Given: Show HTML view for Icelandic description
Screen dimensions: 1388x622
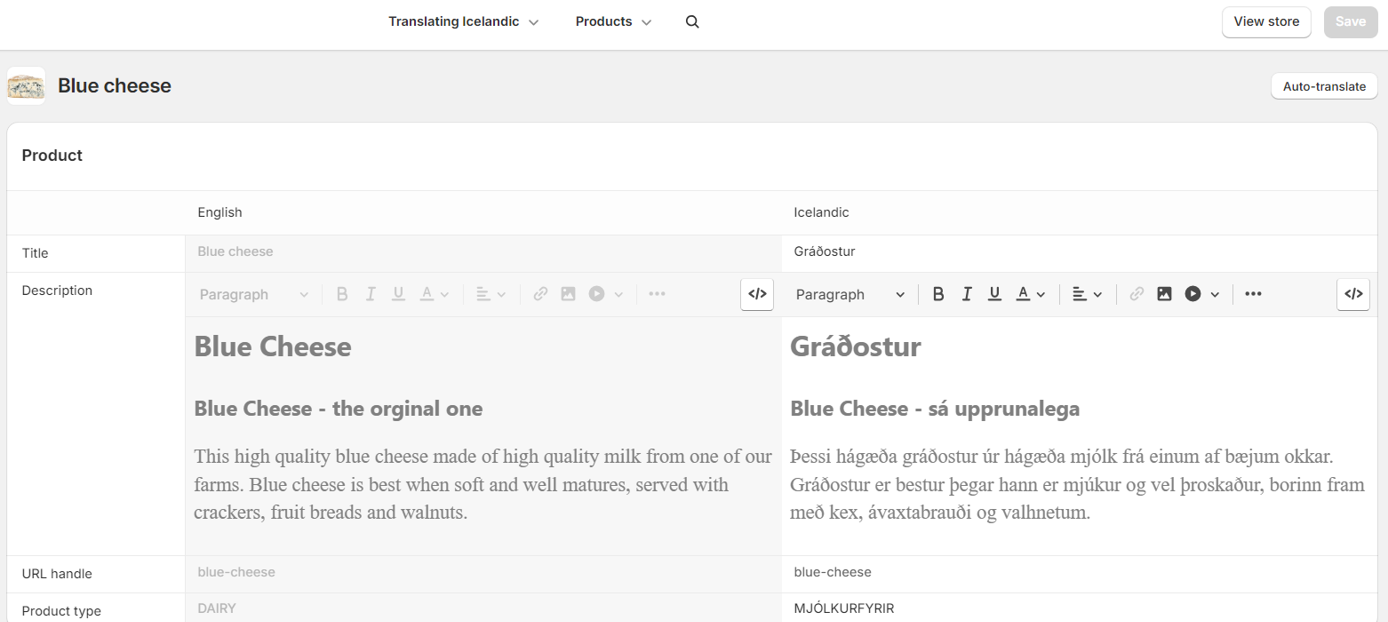Looking at the screenshot, I should [1353, 294].
